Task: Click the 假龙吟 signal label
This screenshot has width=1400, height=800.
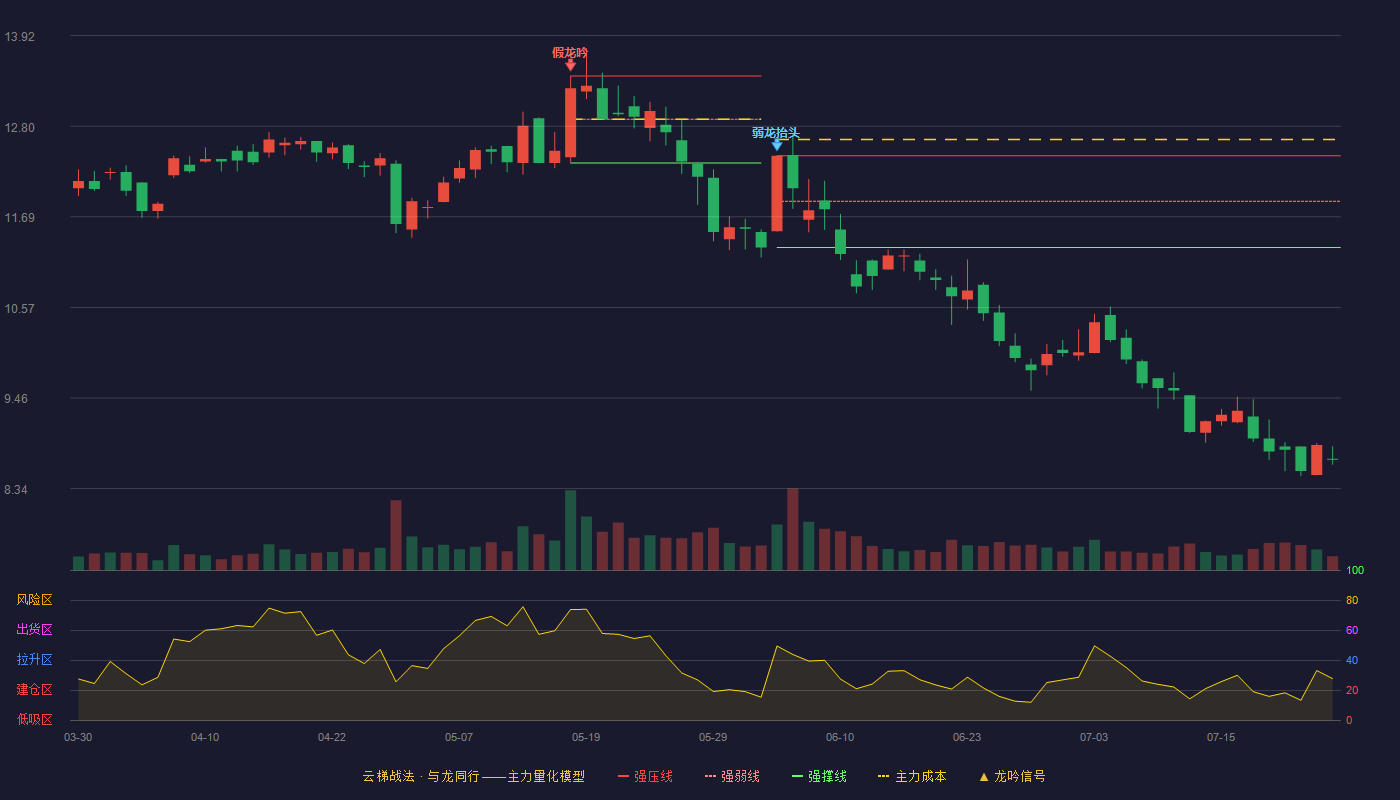Action: [x=570, y=52]
